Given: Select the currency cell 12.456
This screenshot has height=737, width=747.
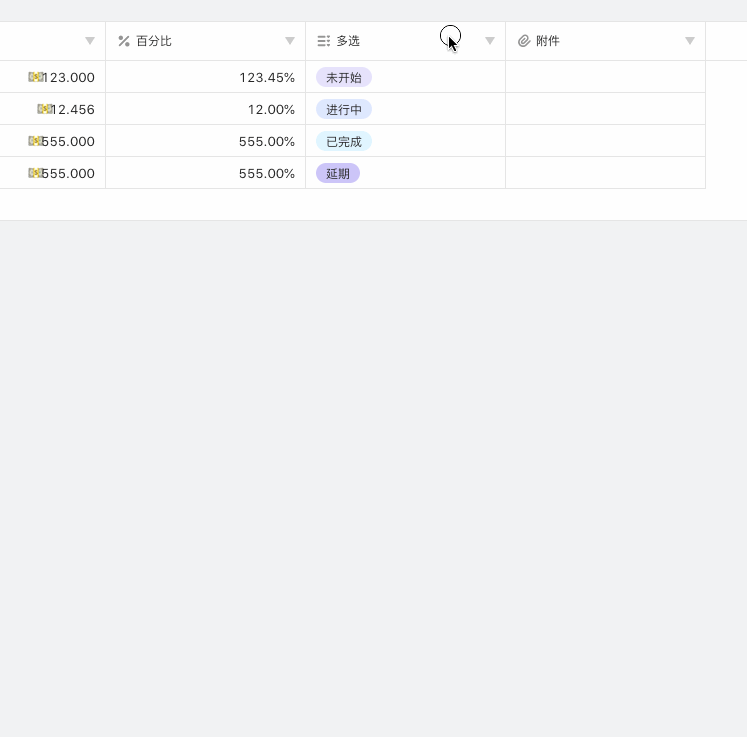Looking at the screenshot, I should [x=52, y=109].
